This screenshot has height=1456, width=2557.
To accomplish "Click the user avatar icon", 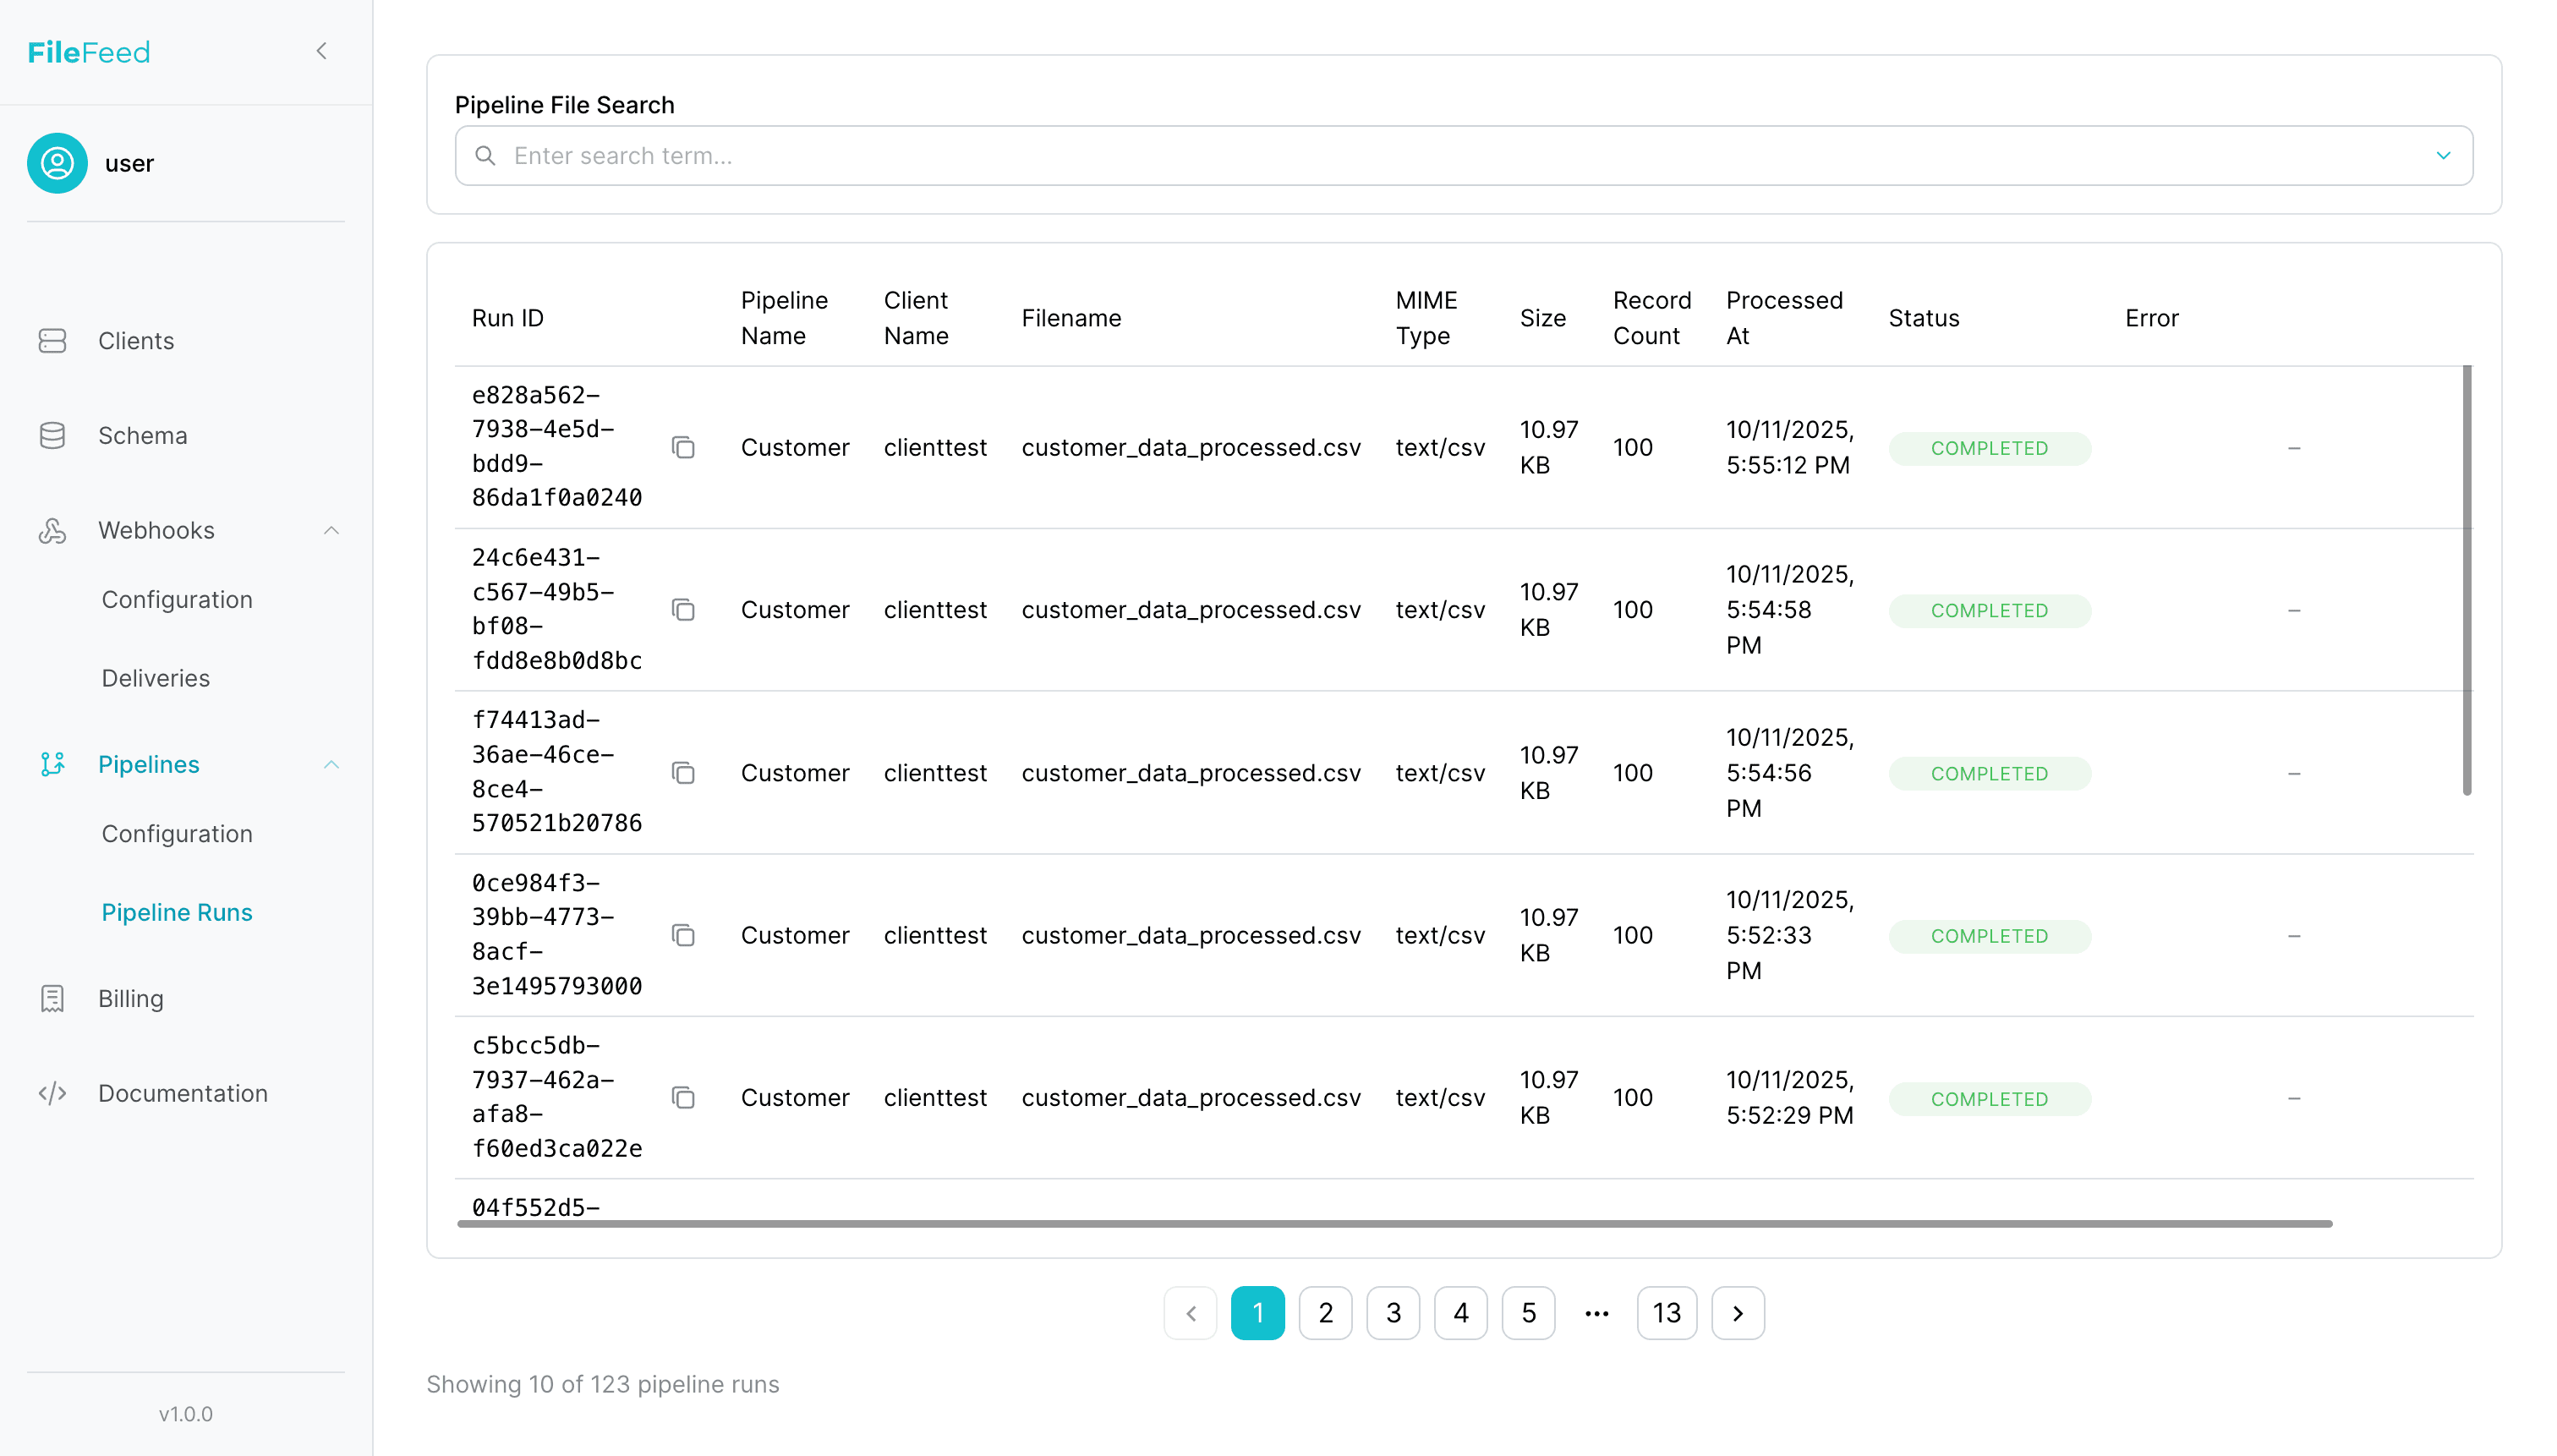I will pyautogui.click(x=57, y=162).
